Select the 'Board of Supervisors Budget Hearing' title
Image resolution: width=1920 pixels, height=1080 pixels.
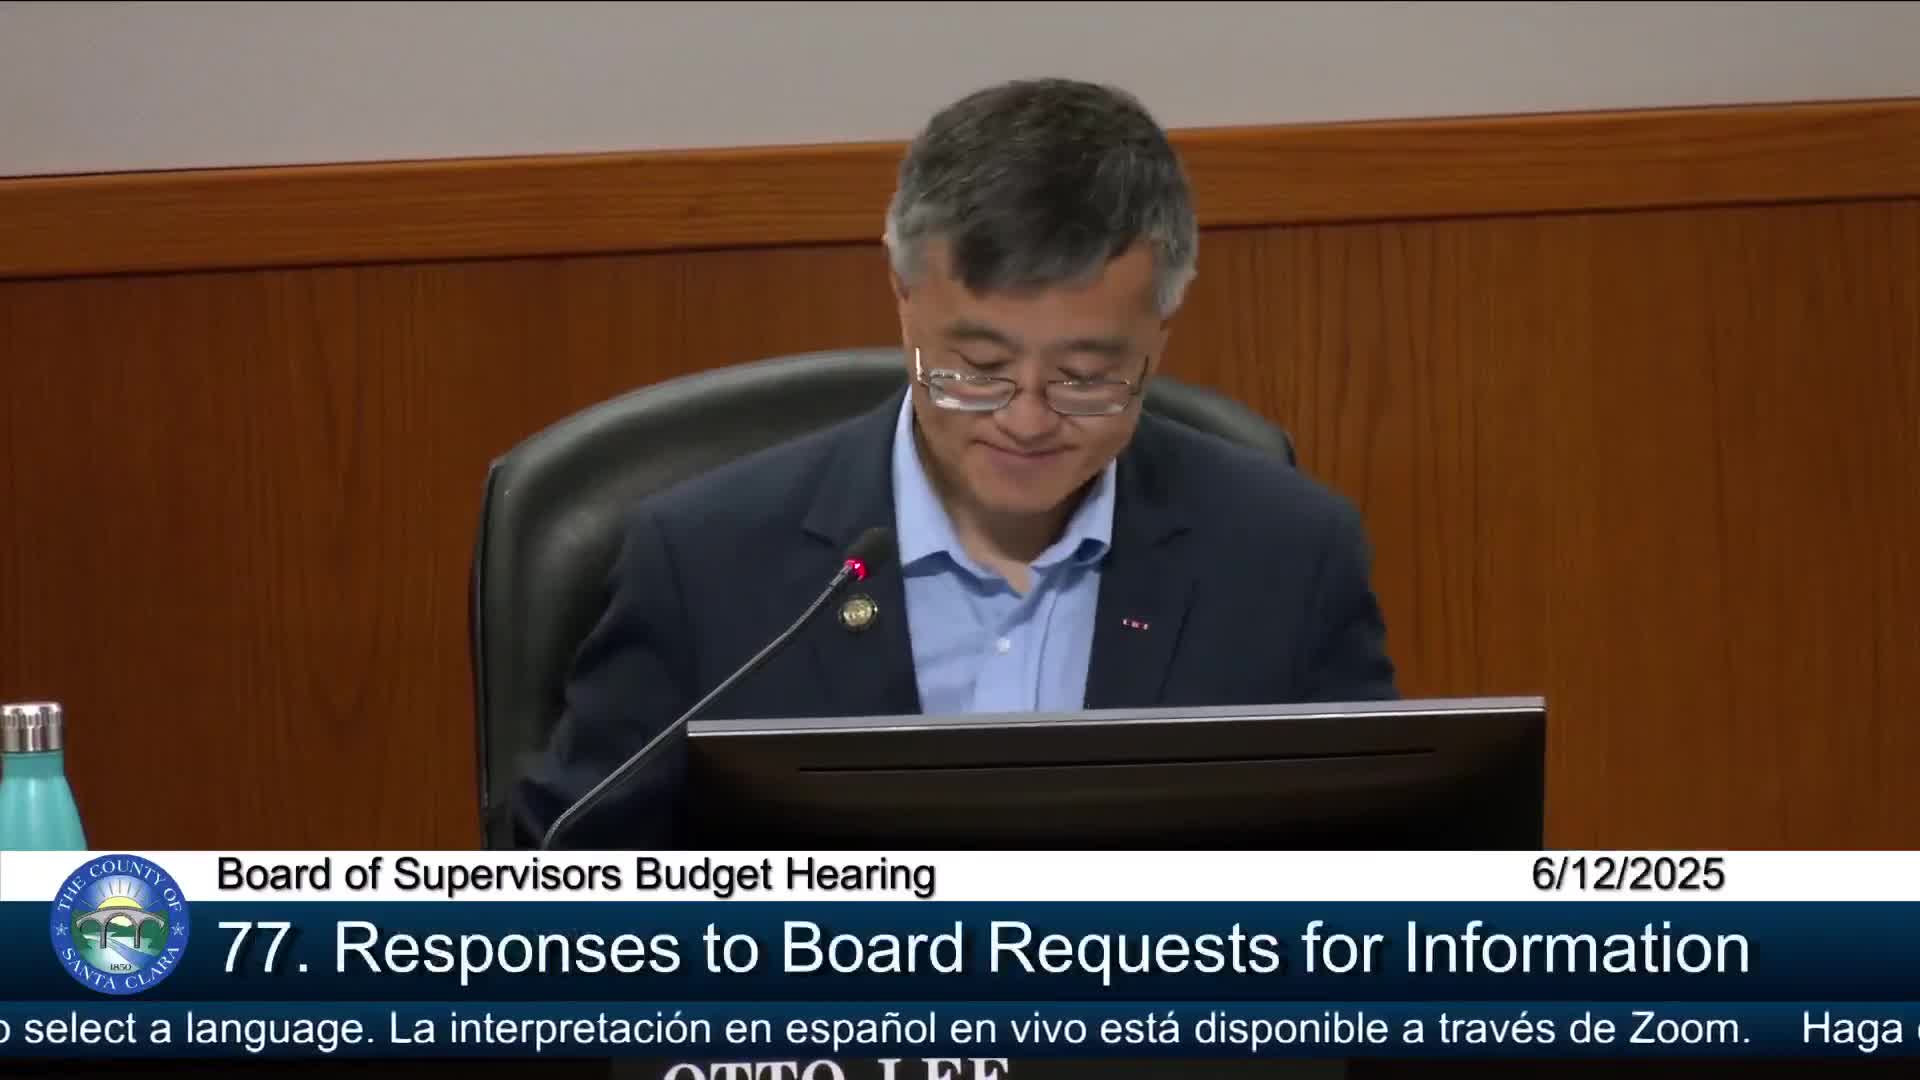(x=575, y=875)
